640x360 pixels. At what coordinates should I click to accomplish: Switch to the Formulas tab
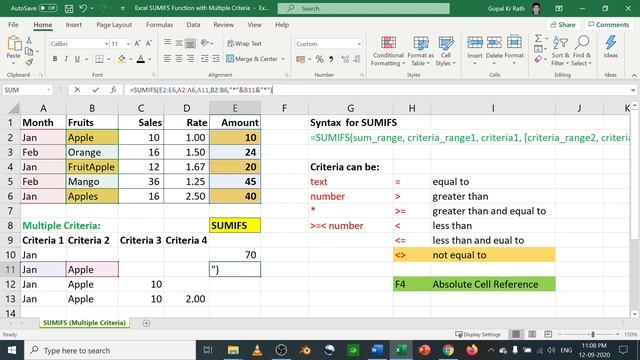click(160, 25)
